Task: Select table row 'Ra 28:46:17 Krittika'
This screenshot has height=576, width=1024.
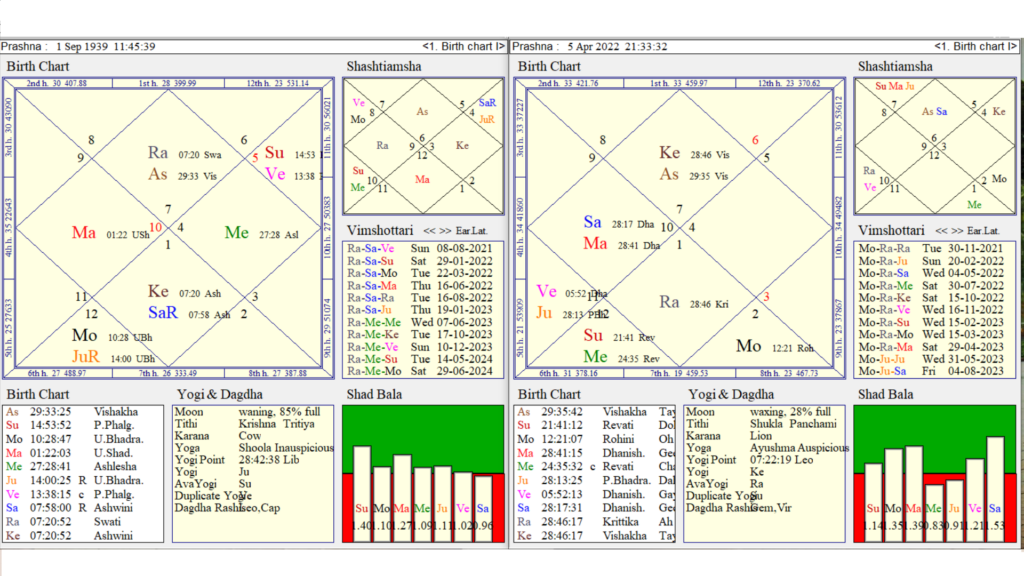Action: pos(594,522)
